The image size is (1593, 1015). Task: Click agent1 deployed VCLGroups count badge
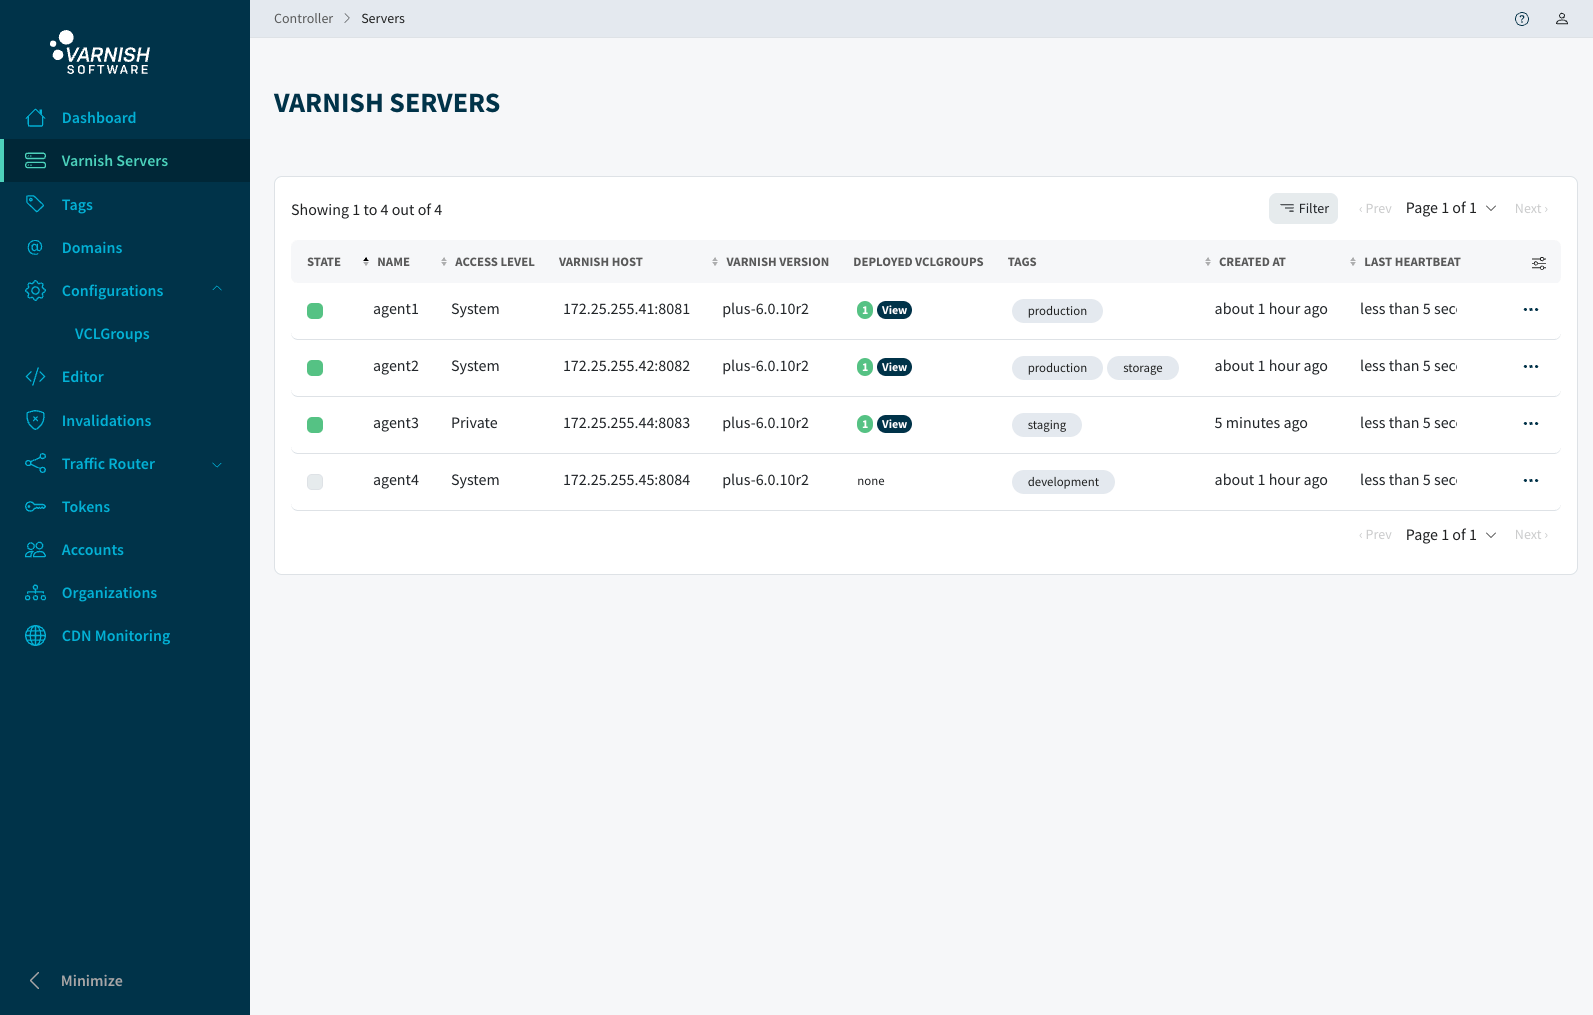[865, 310]
